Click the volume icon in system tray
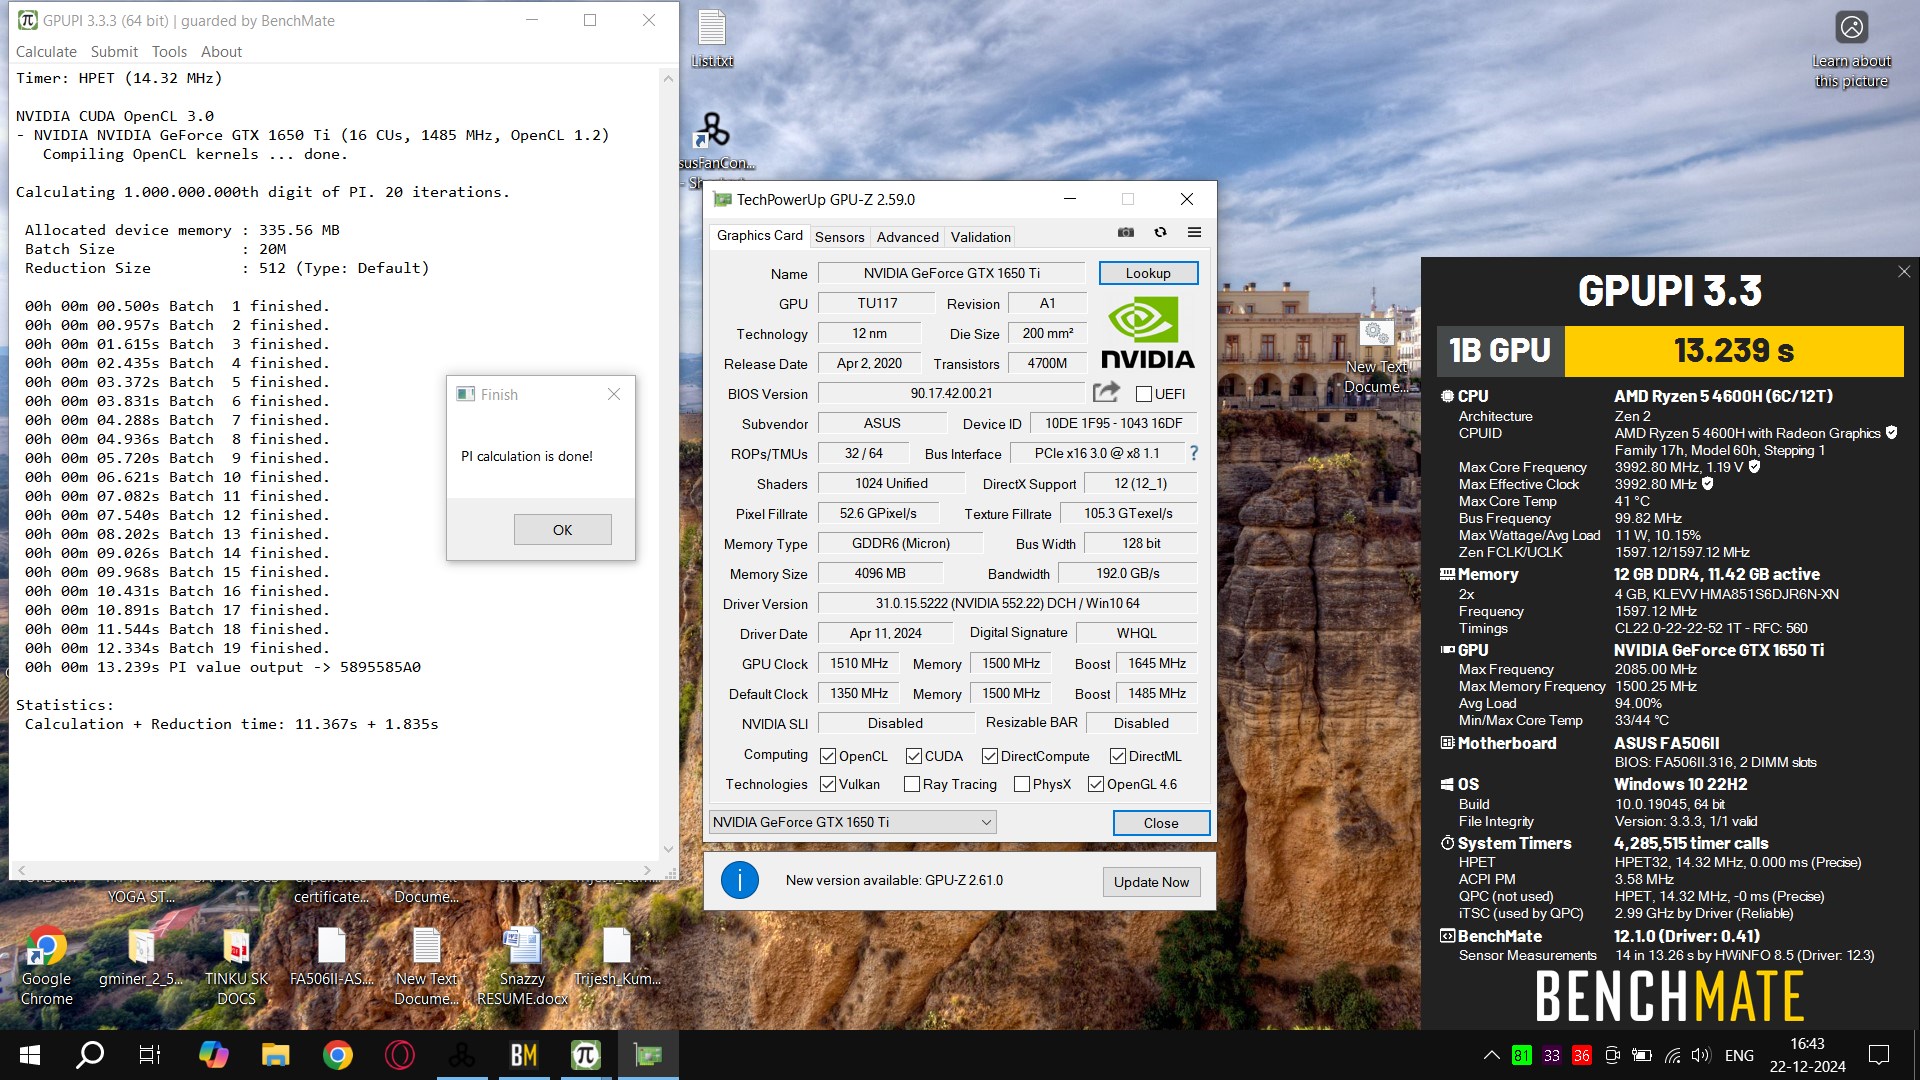 [1700, 1055]
